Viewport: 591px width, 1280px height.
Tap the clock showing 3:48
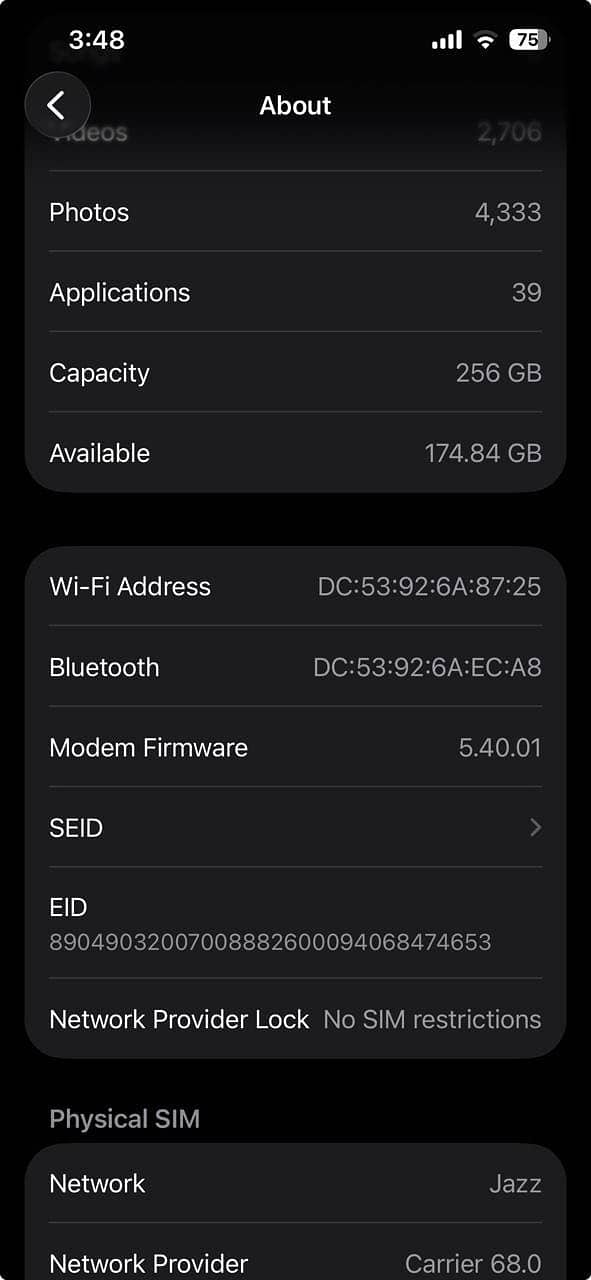[x=94, y=40]
